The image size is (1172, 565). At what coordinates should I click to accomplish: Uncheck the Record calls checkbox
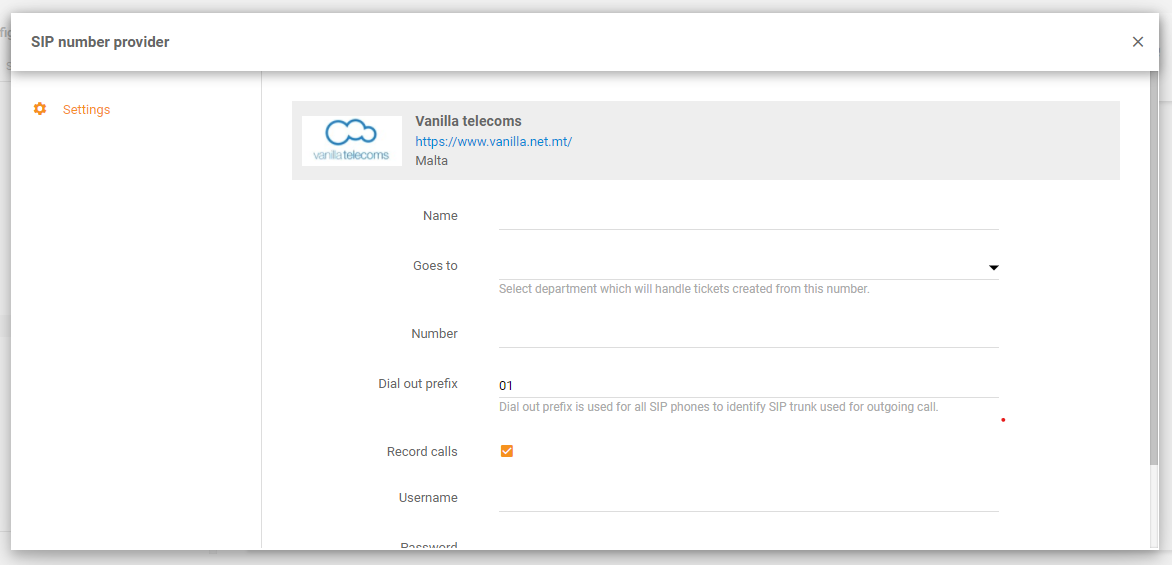pos(507,452)
